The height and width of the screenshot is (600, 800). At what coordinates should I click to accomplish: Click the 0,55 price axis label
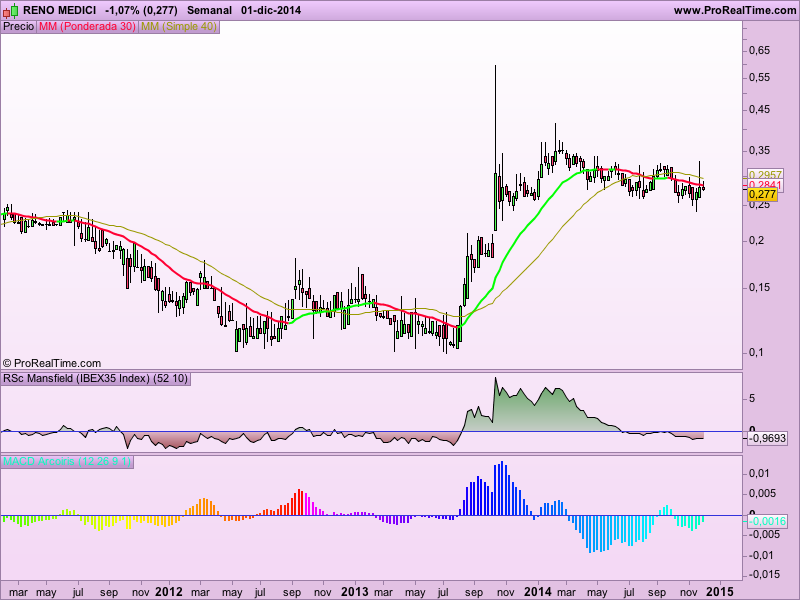(760, 78)
